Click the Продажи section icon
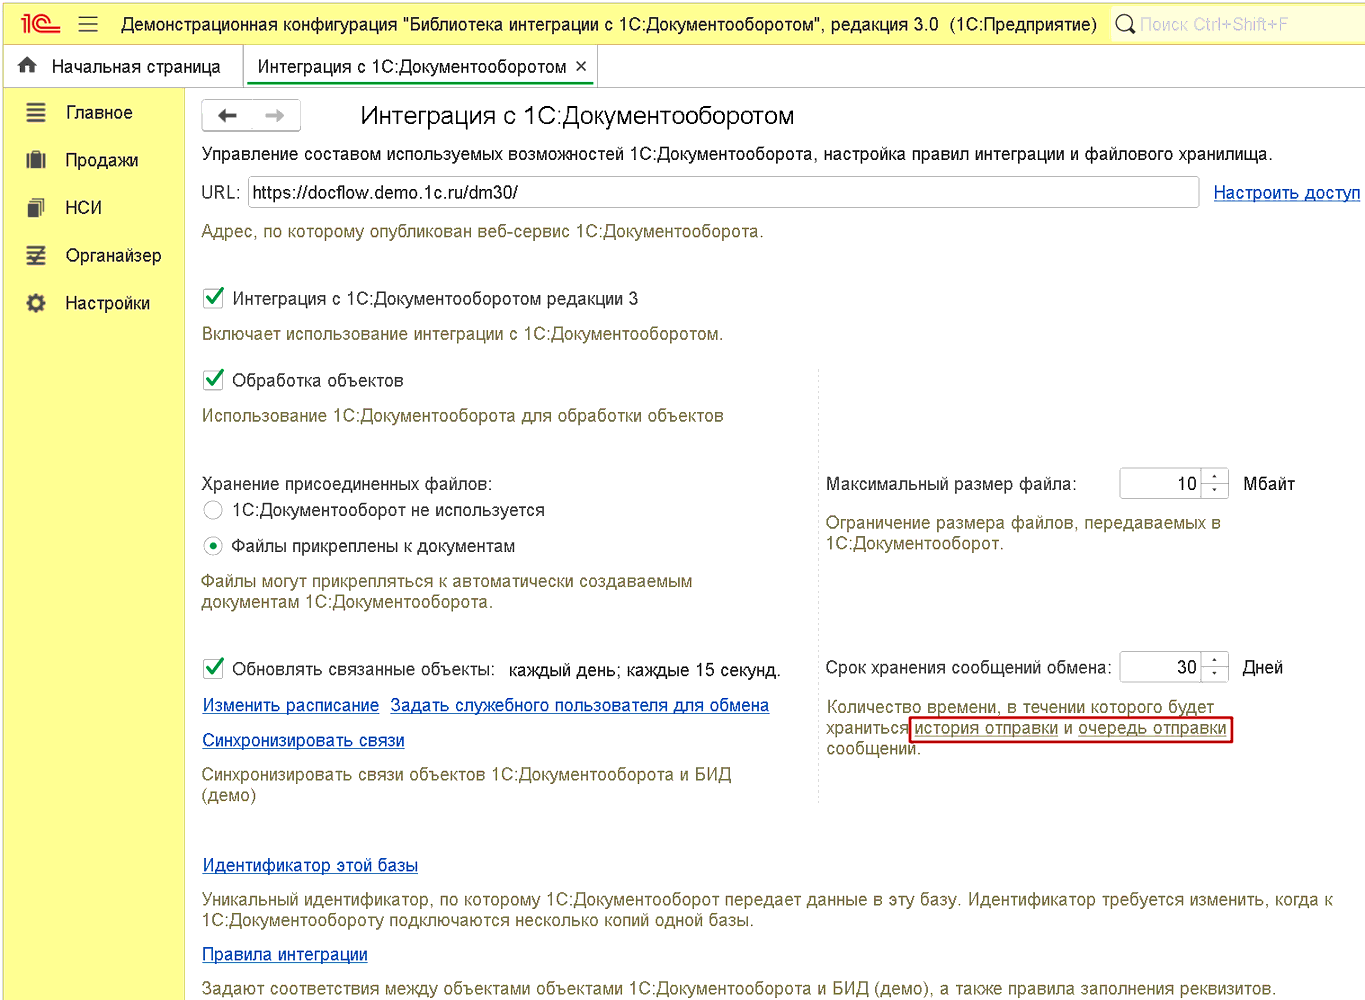Image resolution: width=1365 pixels, height=1000 pixels. 36,160
